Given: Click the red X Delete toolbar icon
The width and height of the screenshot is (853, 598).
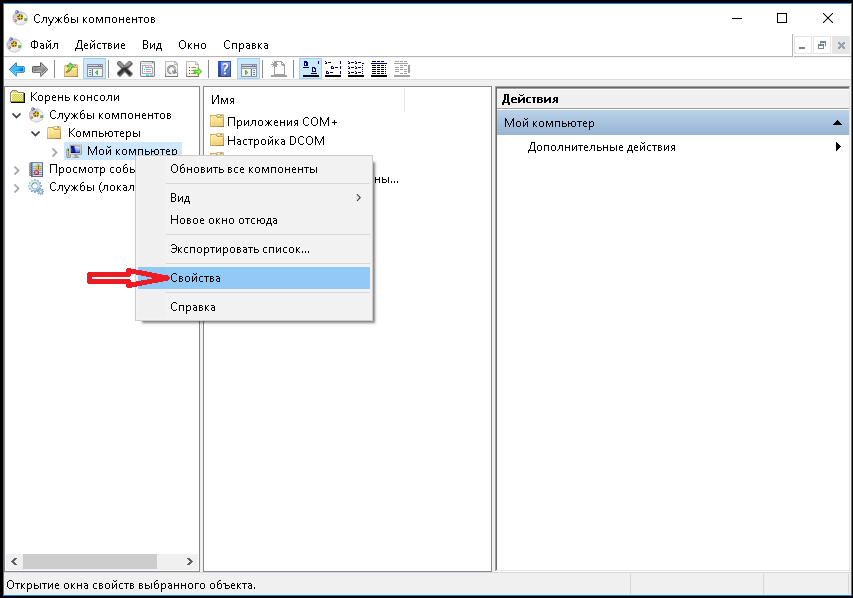Looking at the screenshot, I should [x=124, y=69].
